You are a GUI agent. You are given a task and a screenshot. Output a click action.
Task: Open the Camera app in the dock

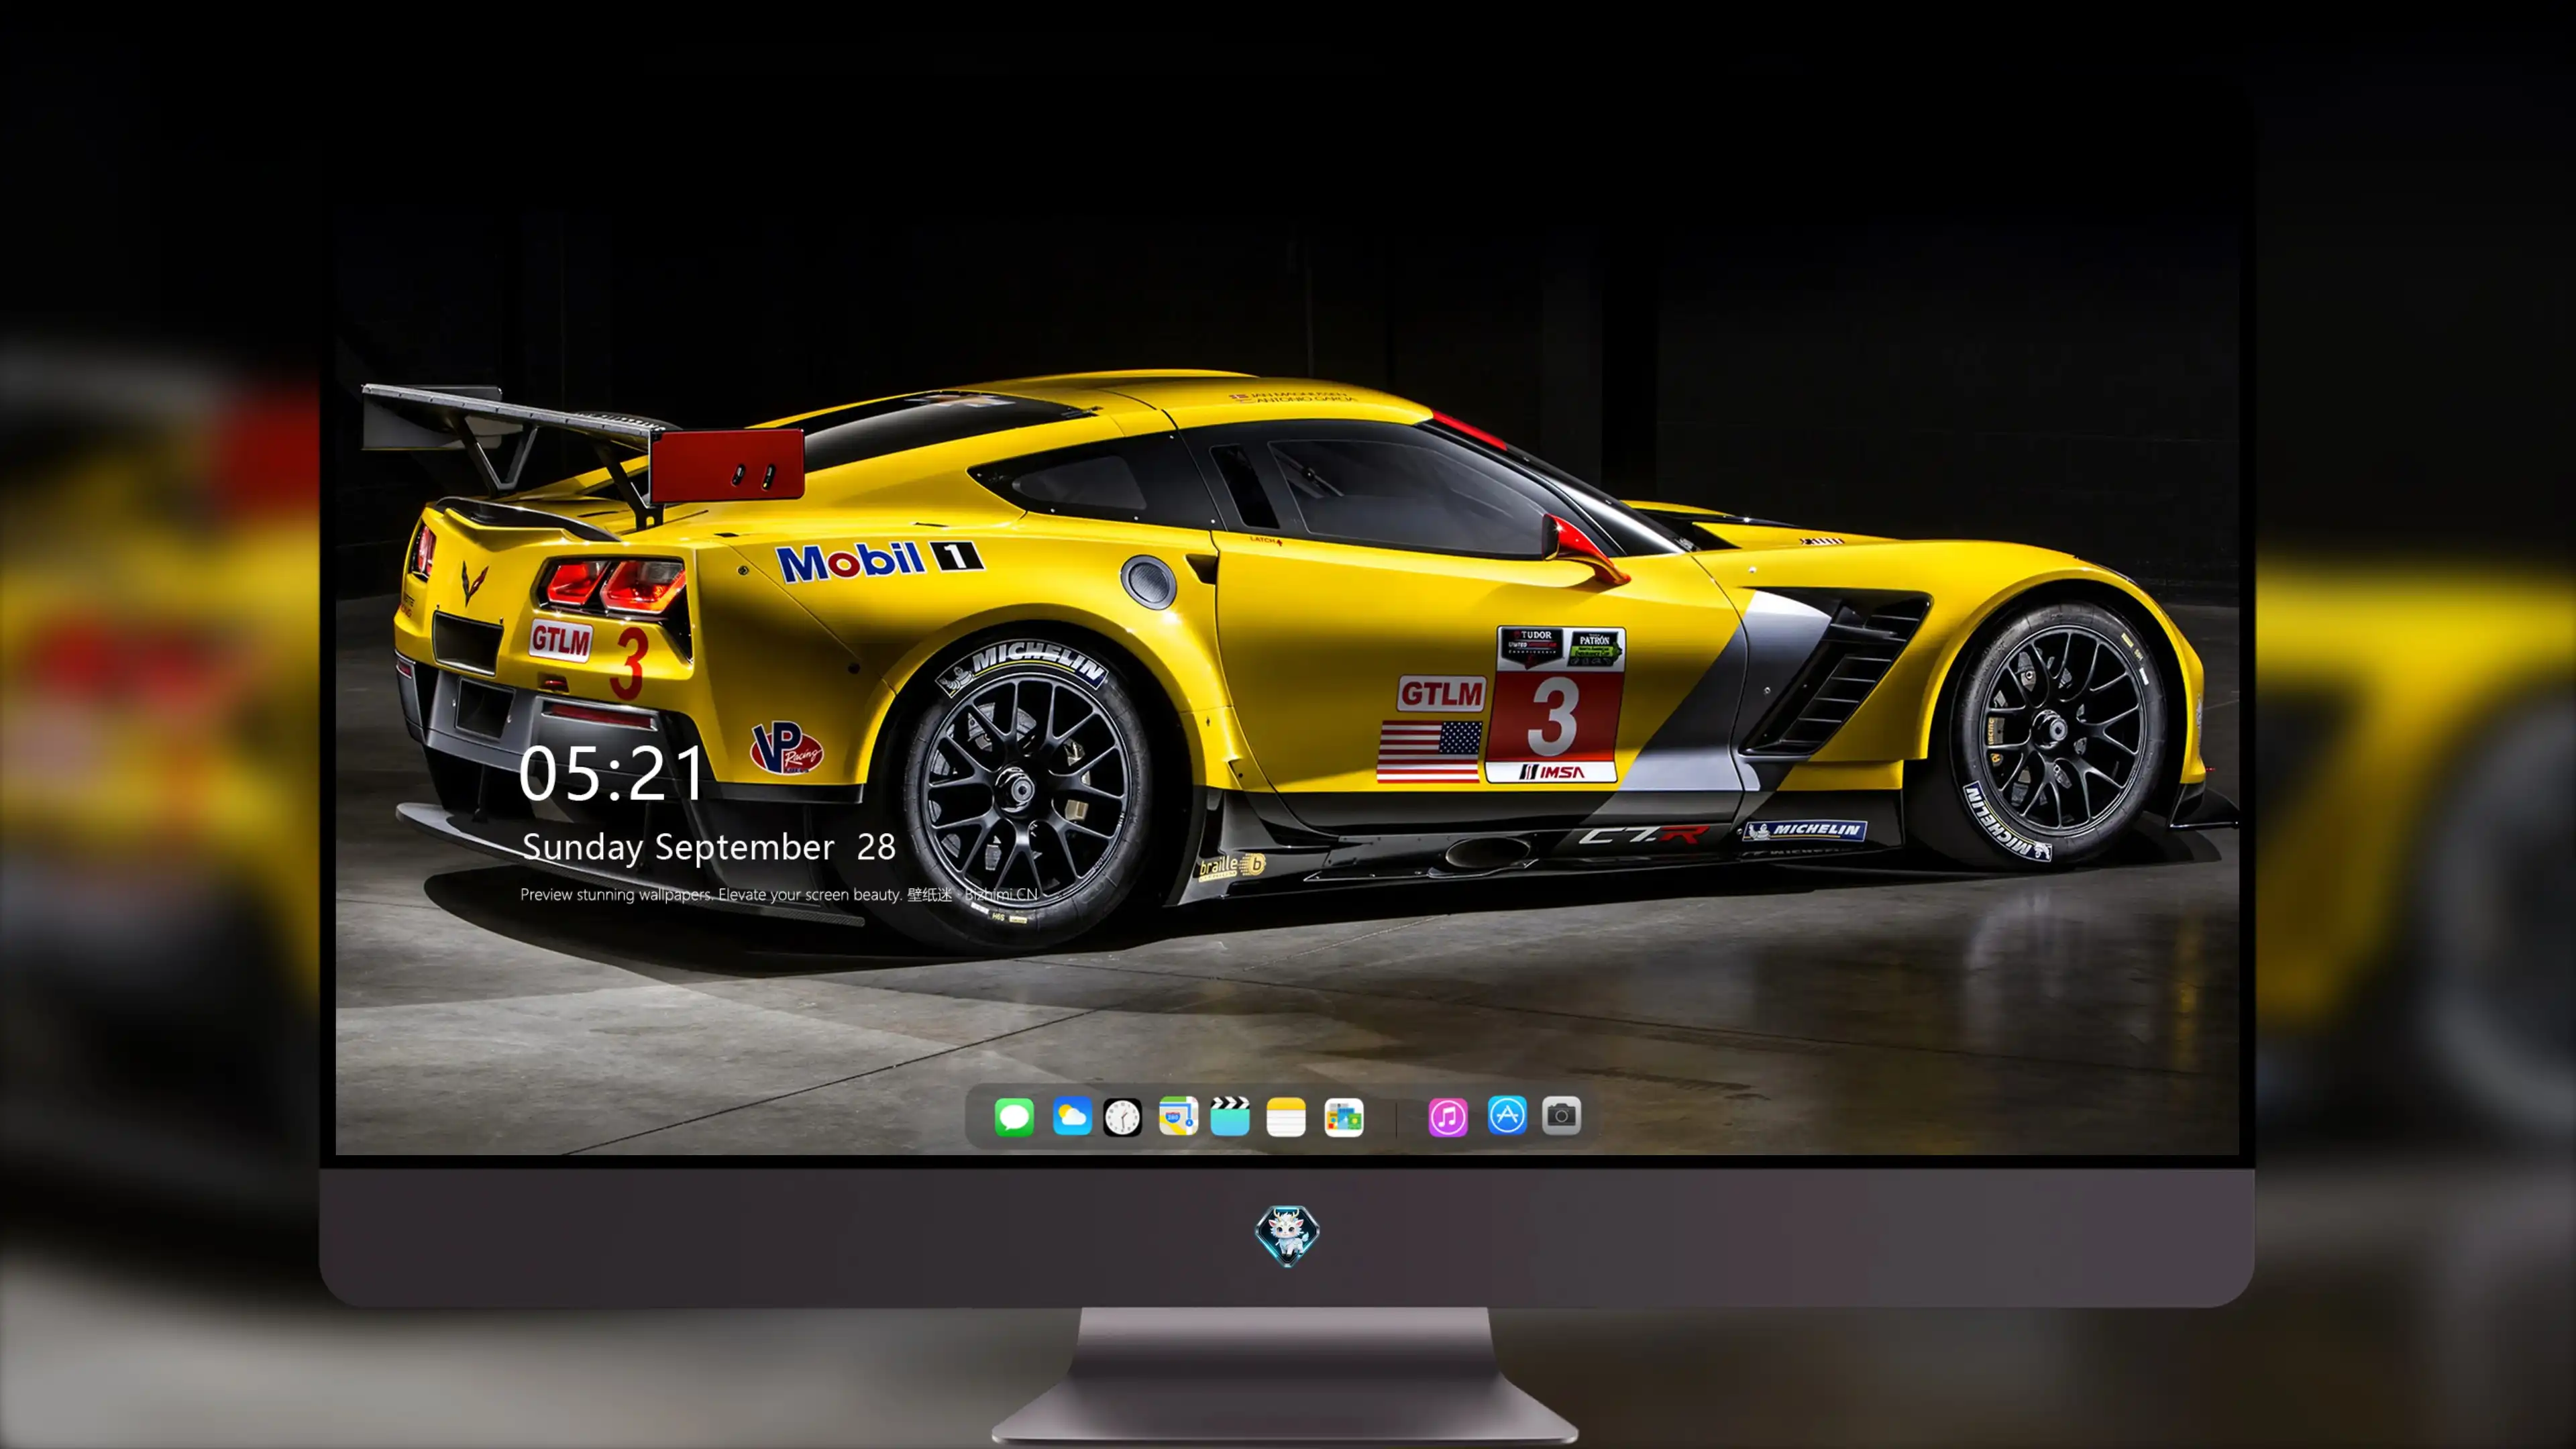click(x=1561, y=1116)
